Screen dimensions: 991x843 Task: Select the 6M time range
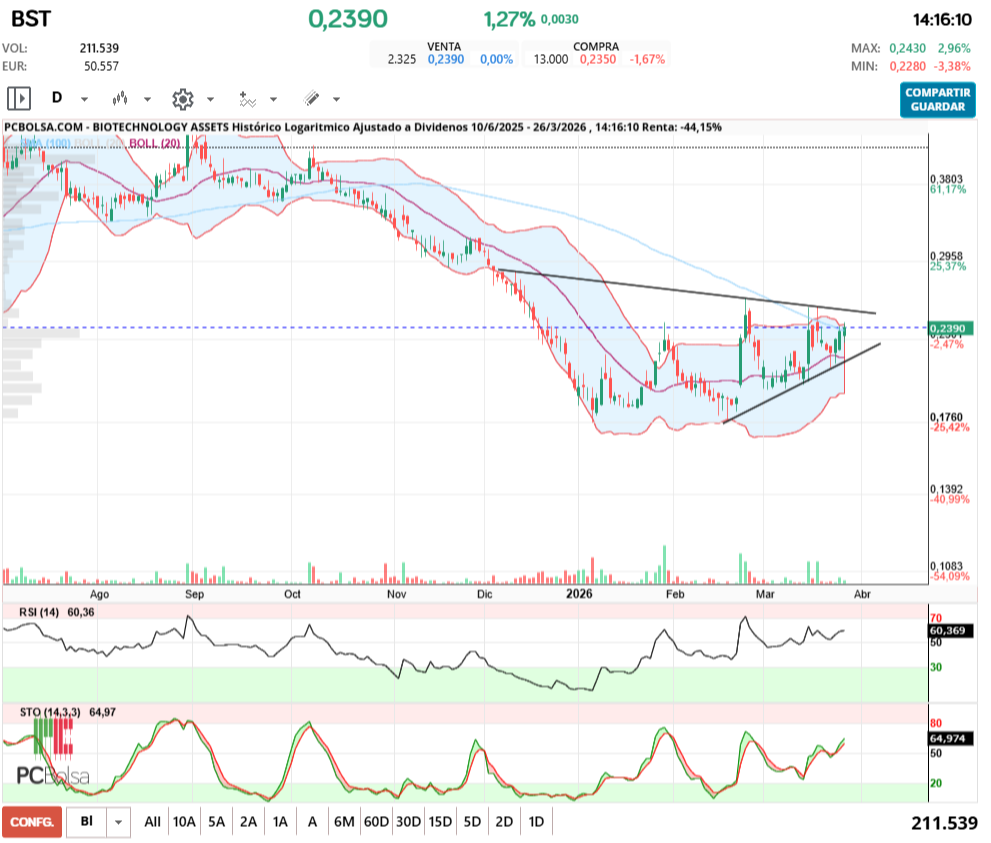click(x=344, y=822)
